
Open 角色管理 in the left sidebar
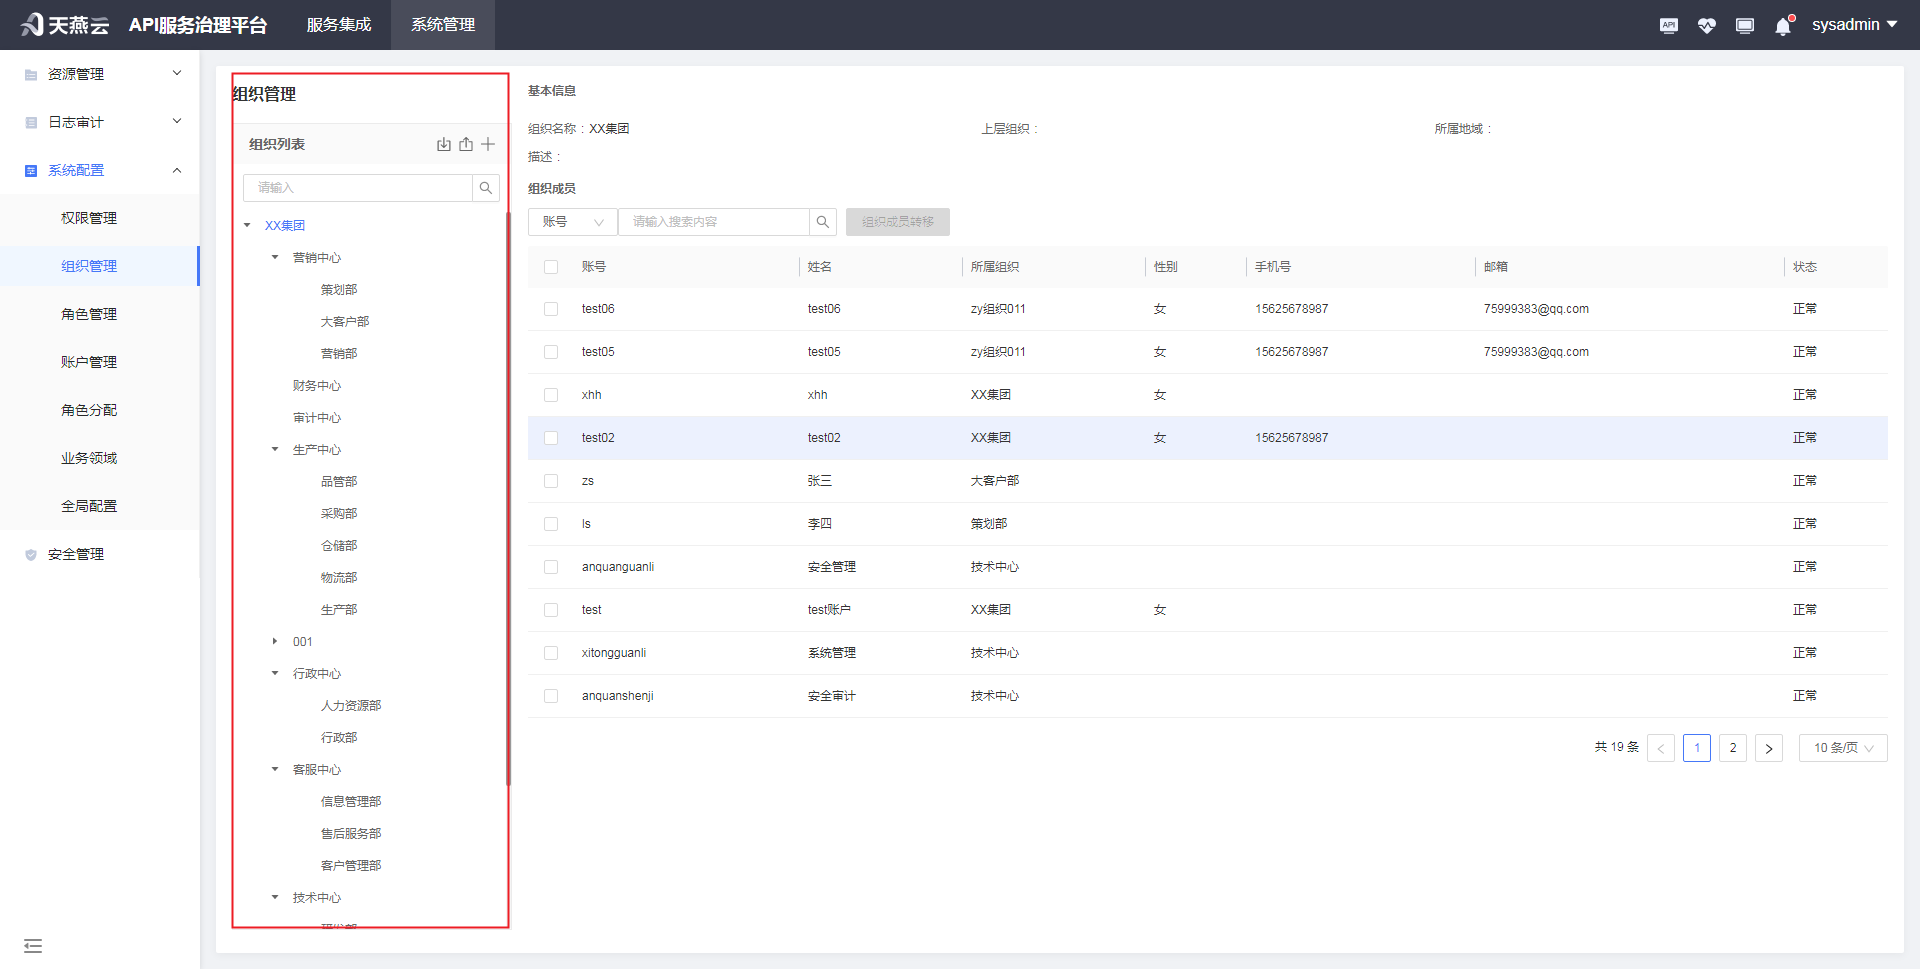coord(89,314)
